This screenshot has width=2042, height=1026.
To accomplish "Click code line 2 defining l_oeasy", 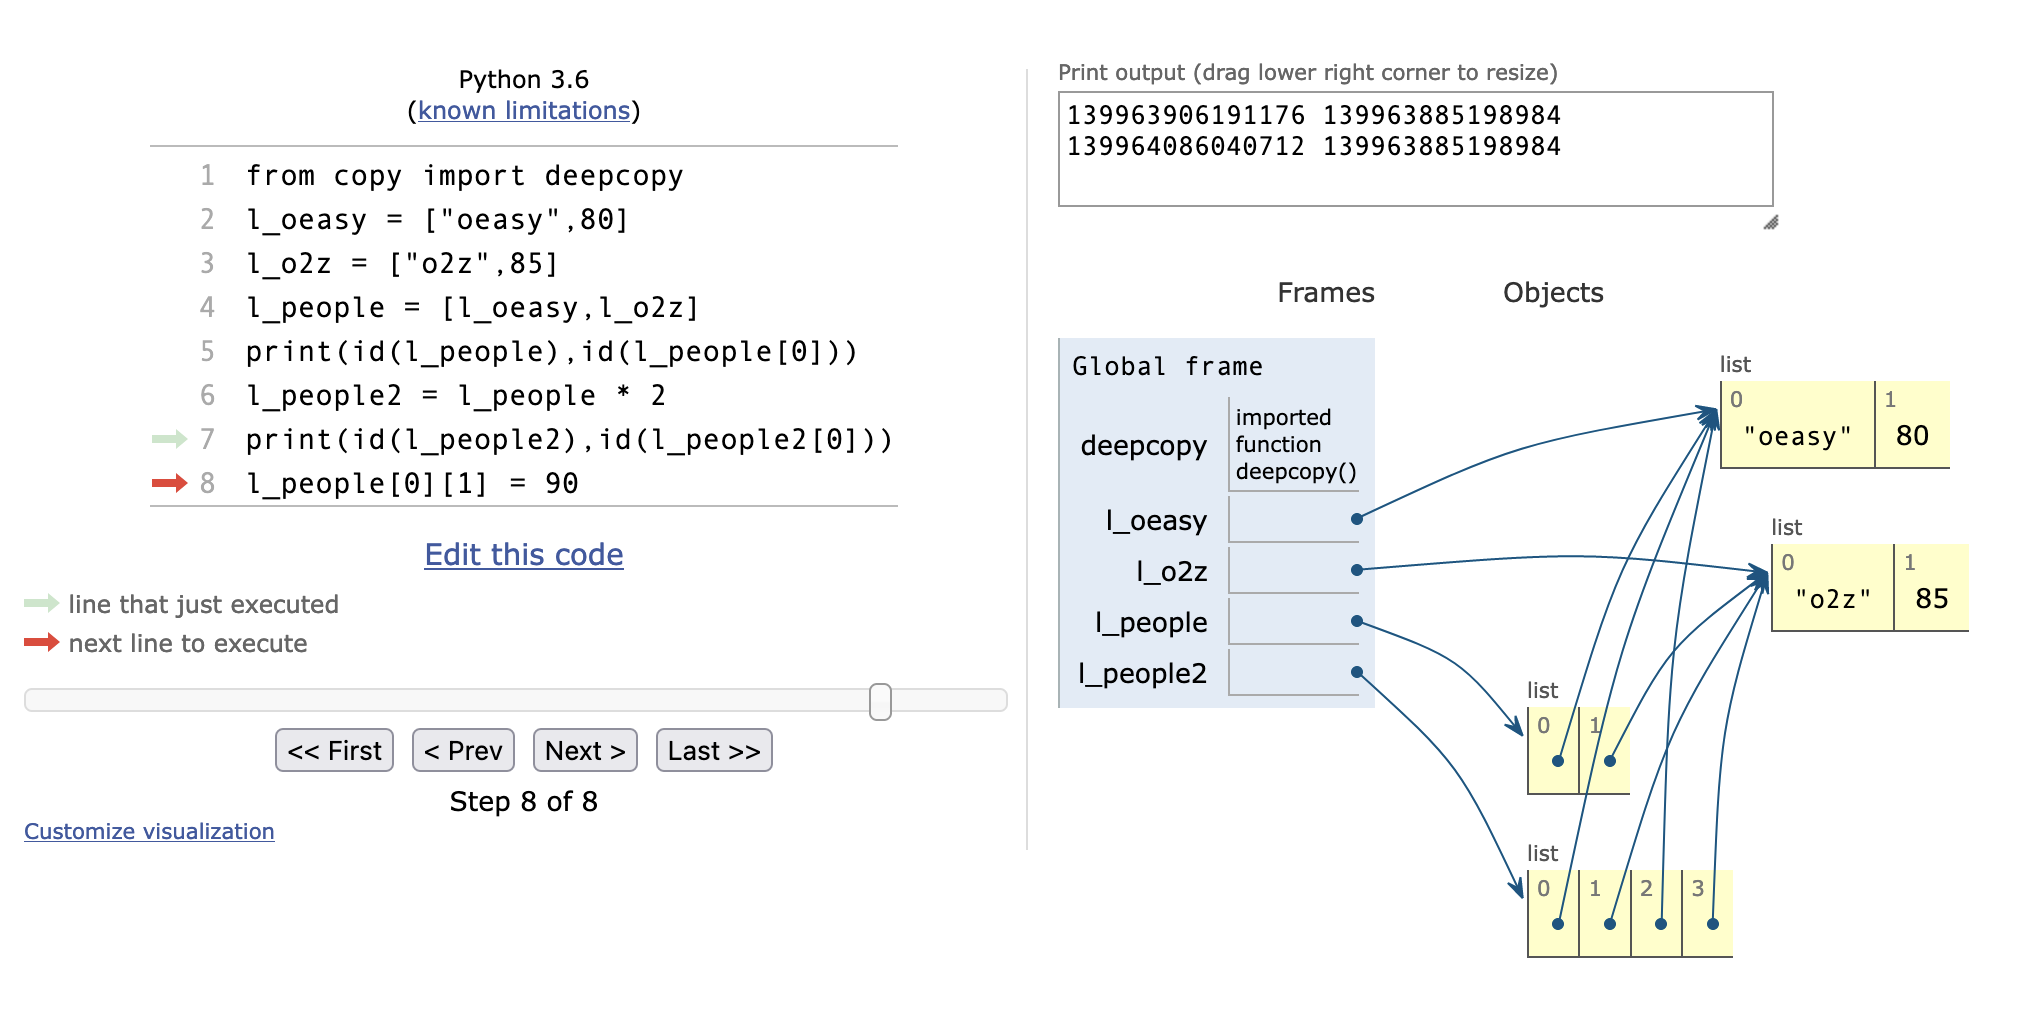I will (438, 219).
